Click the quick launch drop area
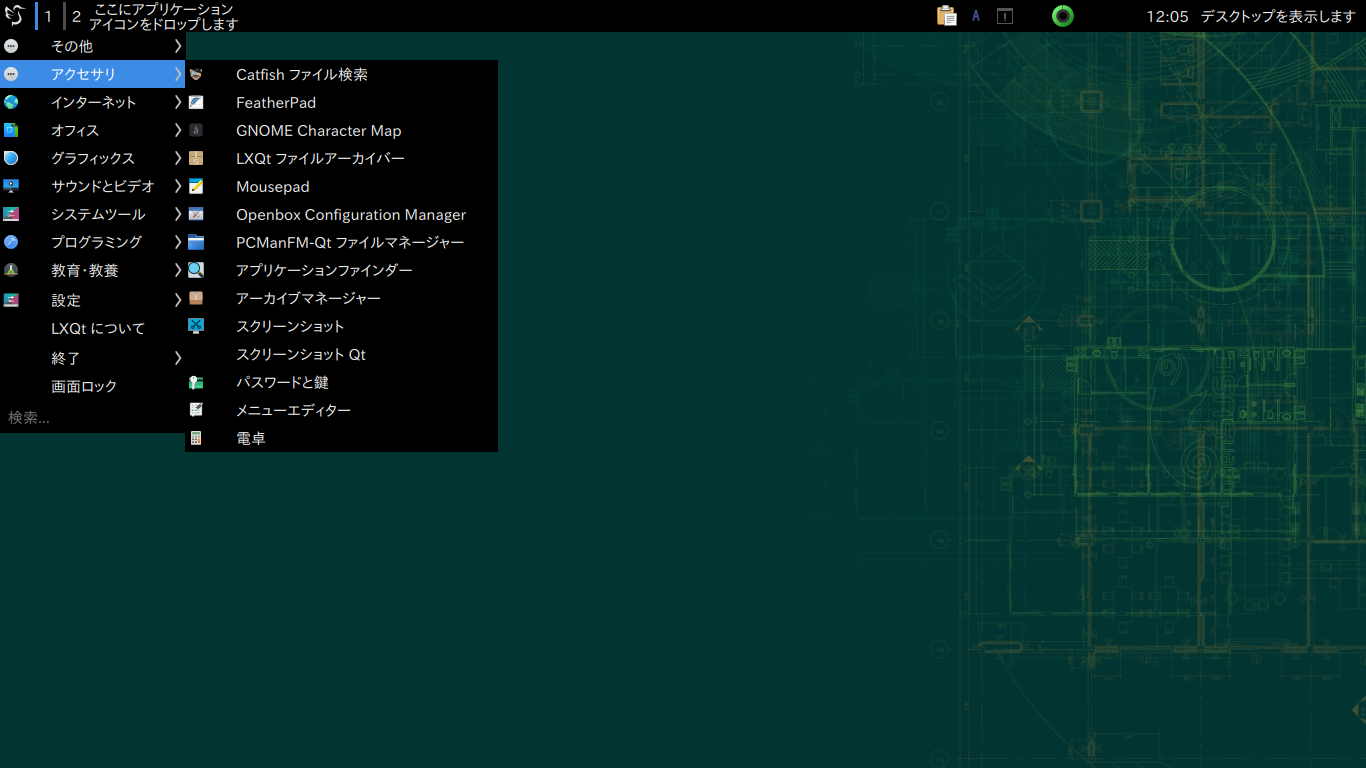1366x768 pixels. [x=163, y=16]
